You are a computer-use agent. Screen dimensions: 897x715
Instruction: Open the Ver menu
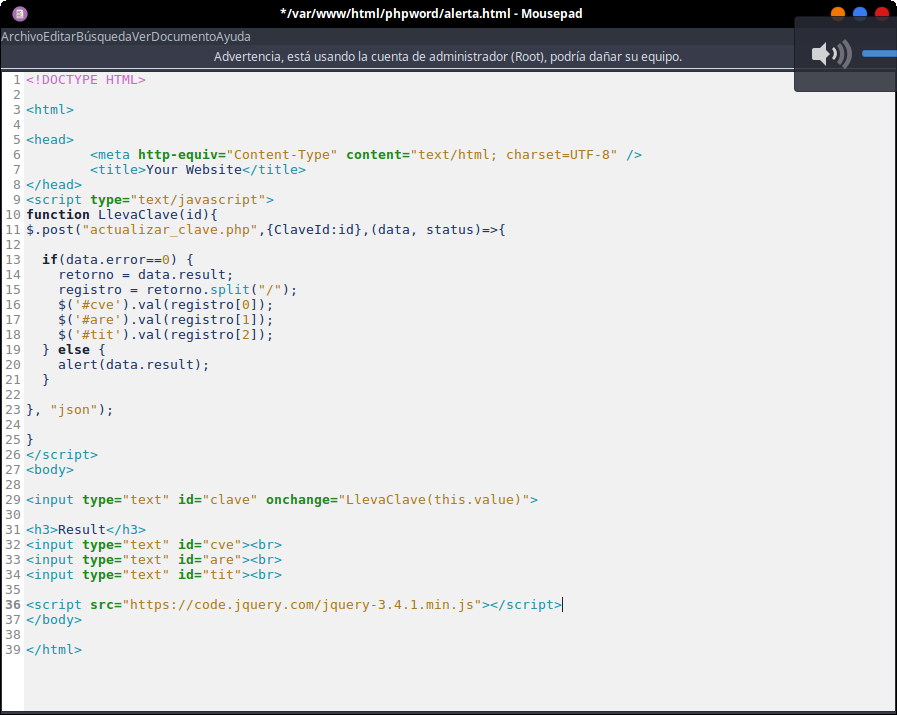tap(141, 37)
